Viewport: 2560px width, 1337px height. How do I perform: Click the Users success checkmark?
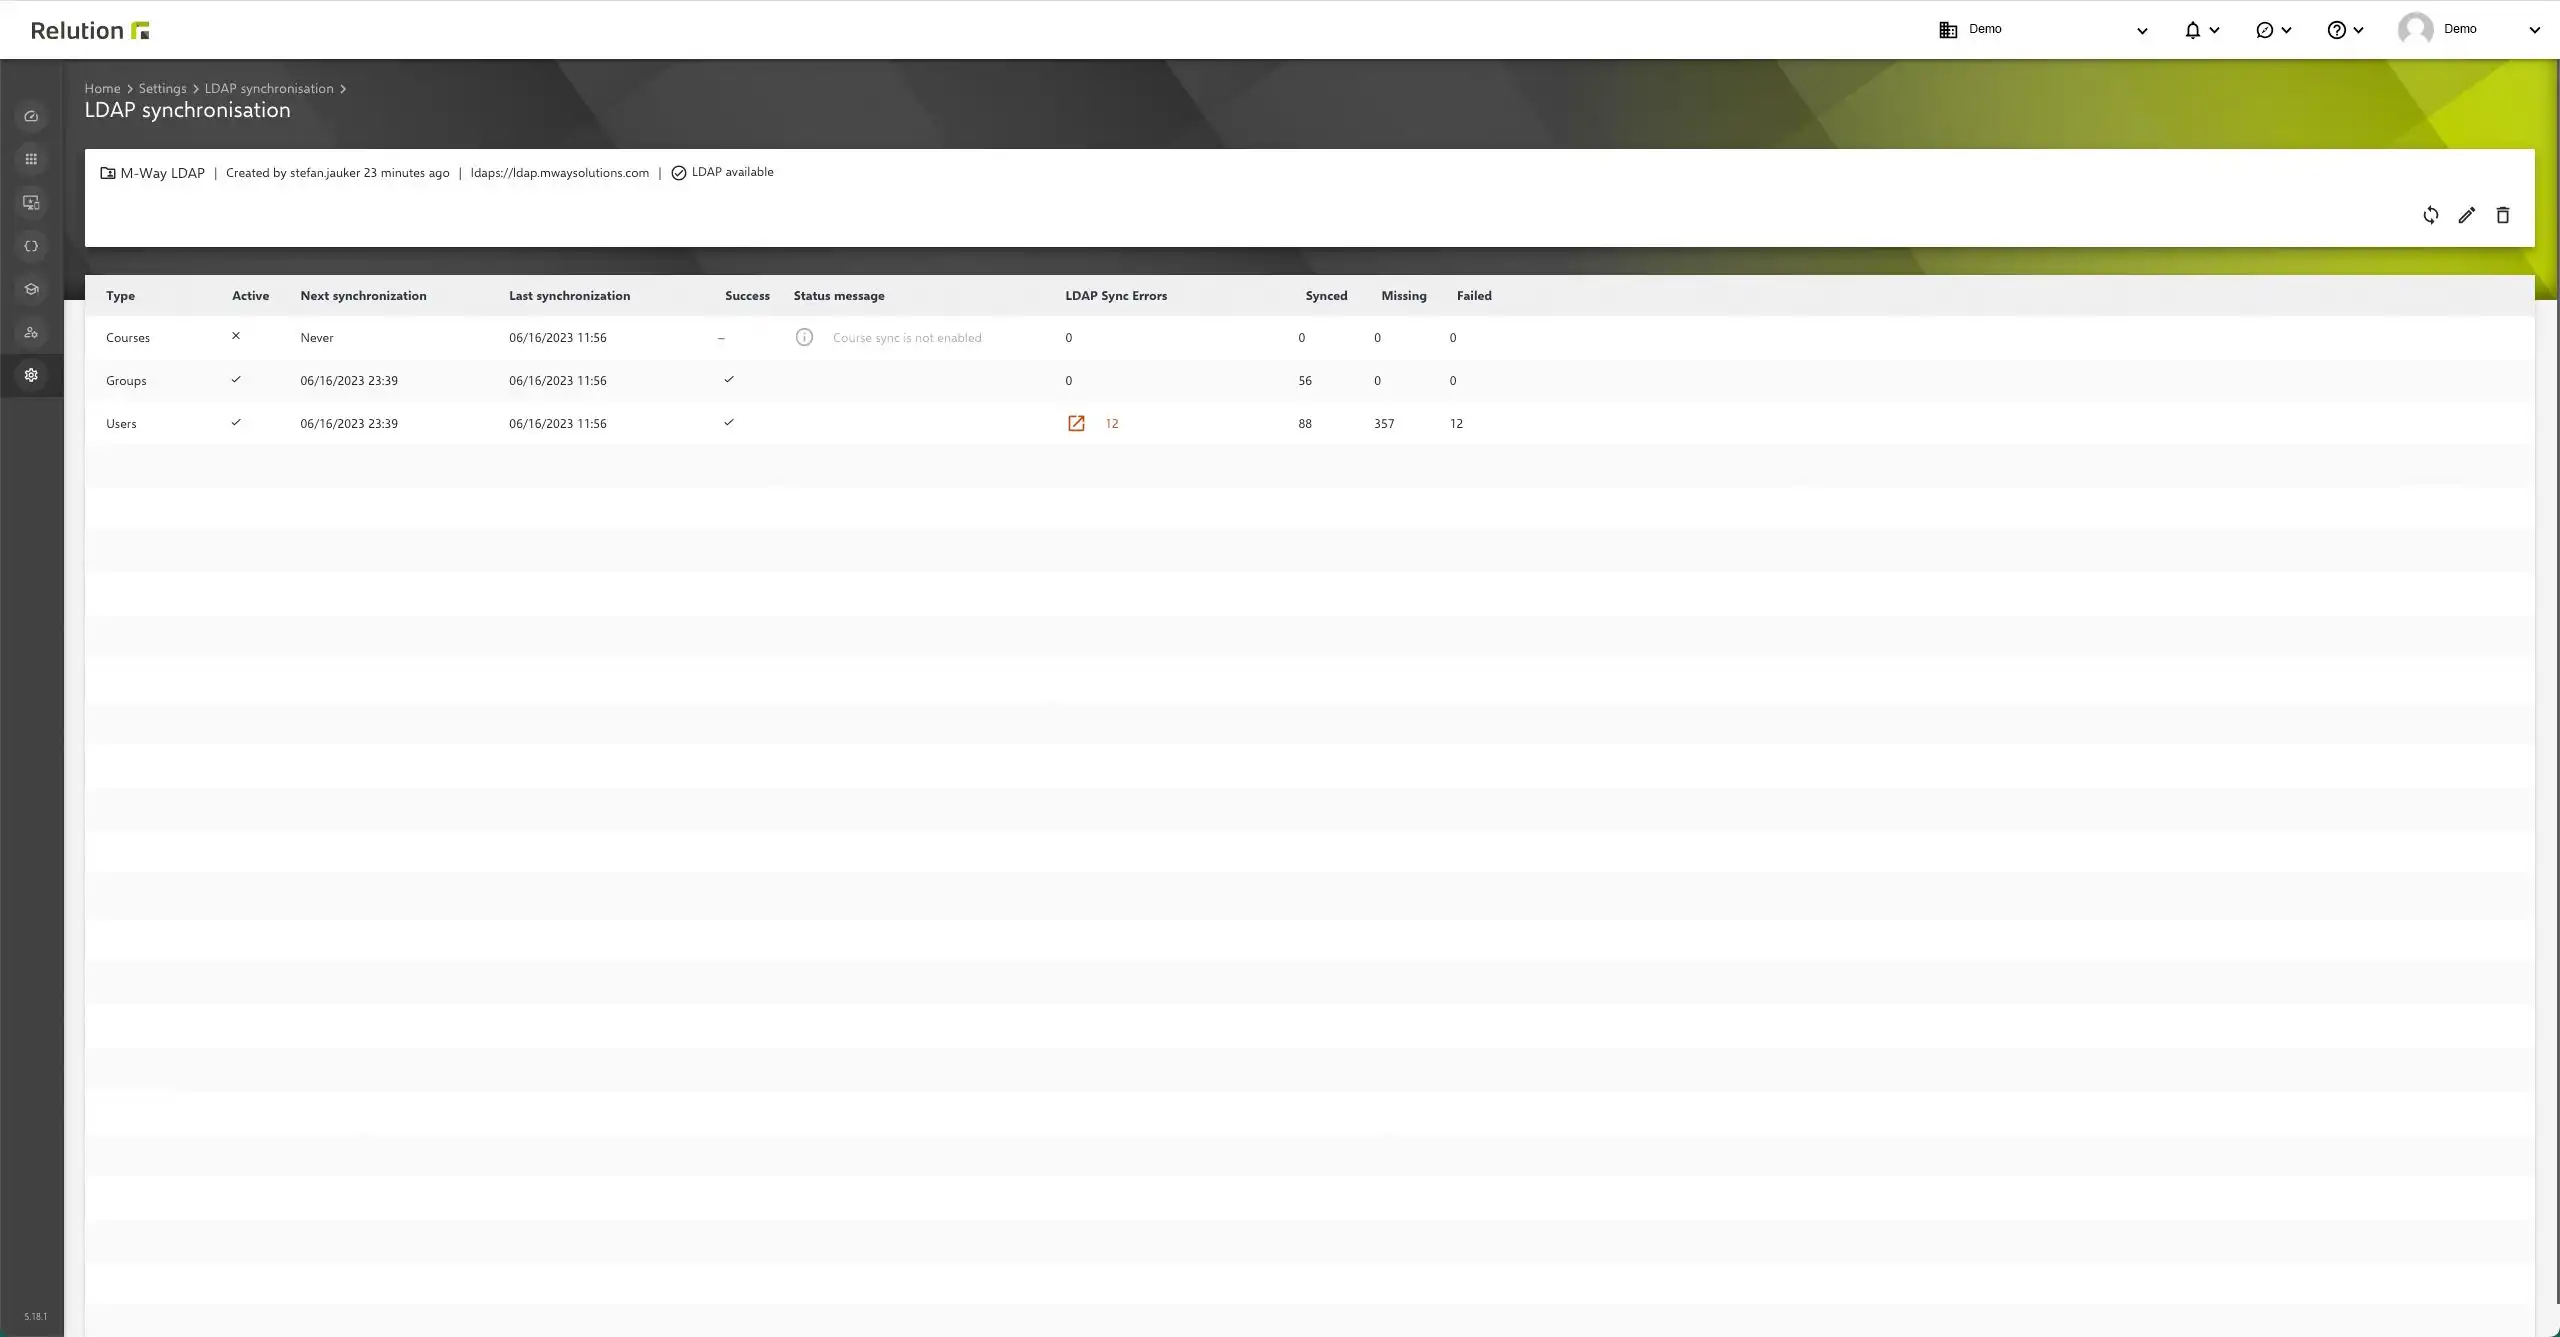729,422
